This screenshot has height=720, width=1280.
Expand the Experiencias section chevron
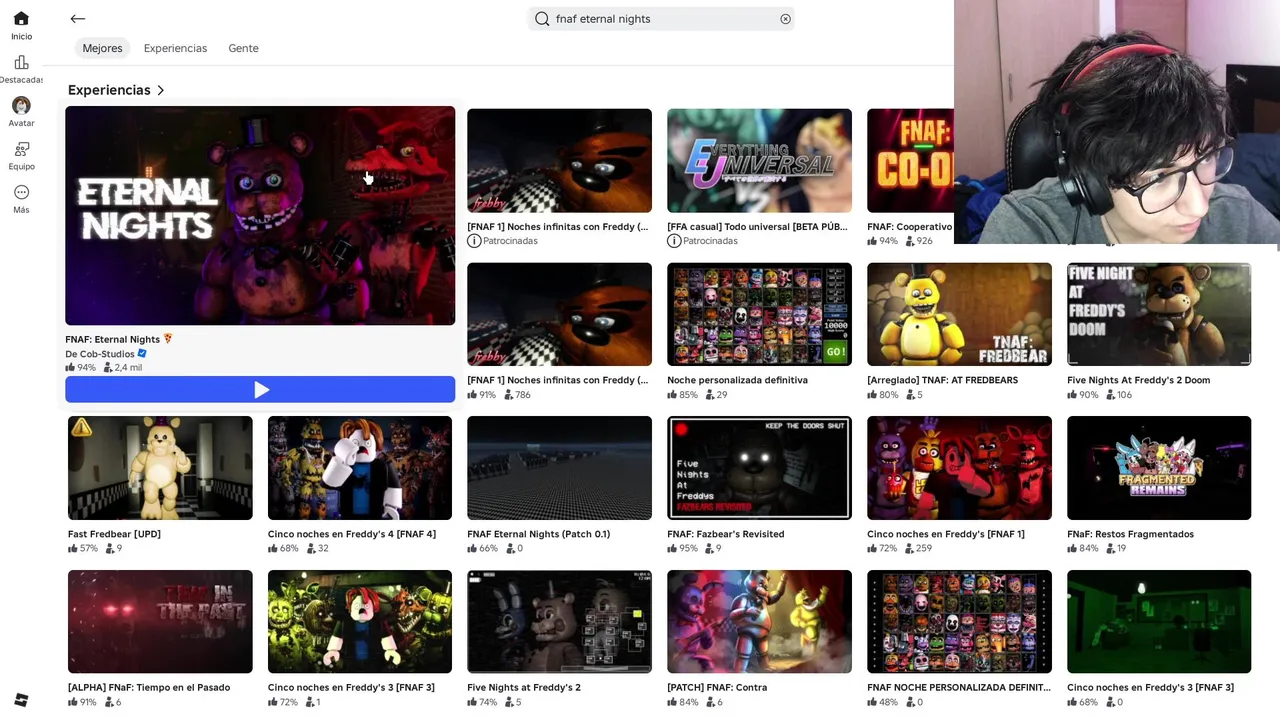click(x=161, y=90)
